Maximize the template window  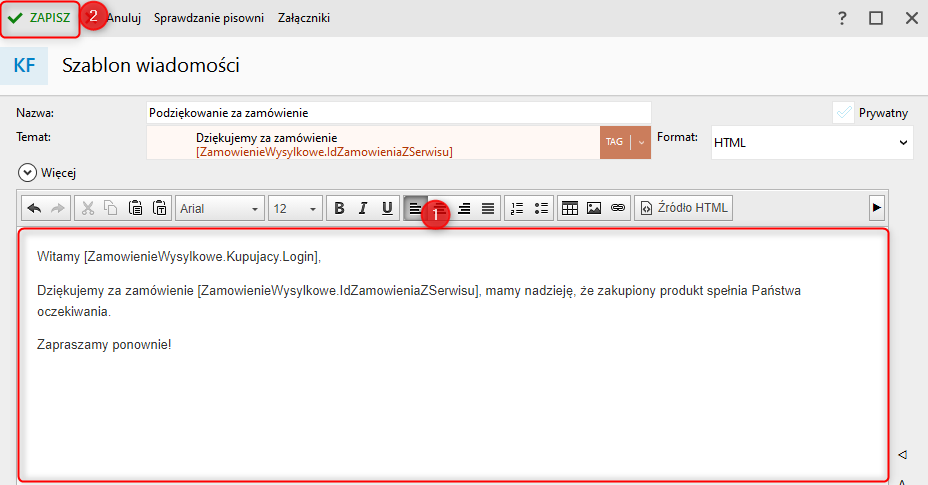click(x=876, y=18)
